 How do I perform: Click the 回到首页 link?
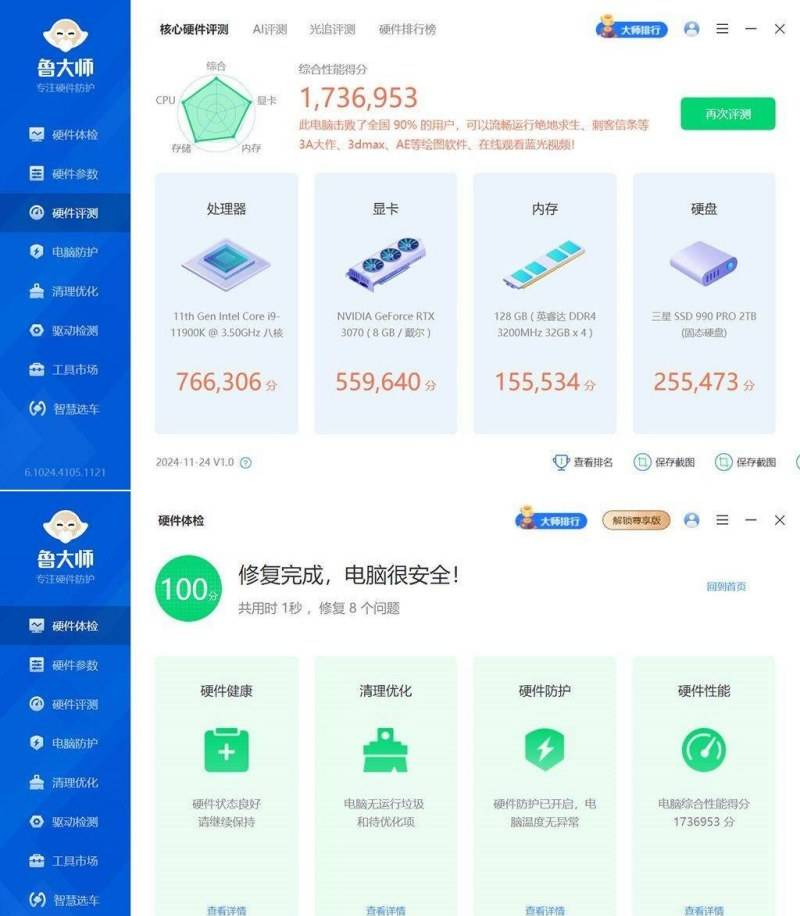[x=726, y=587]
